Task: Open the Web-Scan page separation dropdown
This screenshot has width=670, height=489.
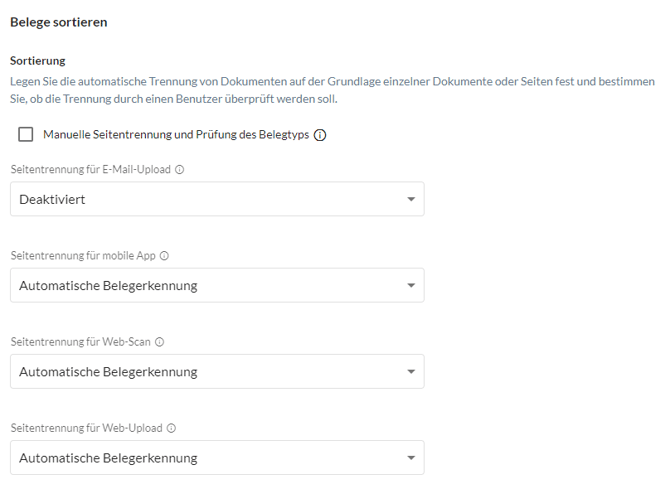Action: click(217, 372)
